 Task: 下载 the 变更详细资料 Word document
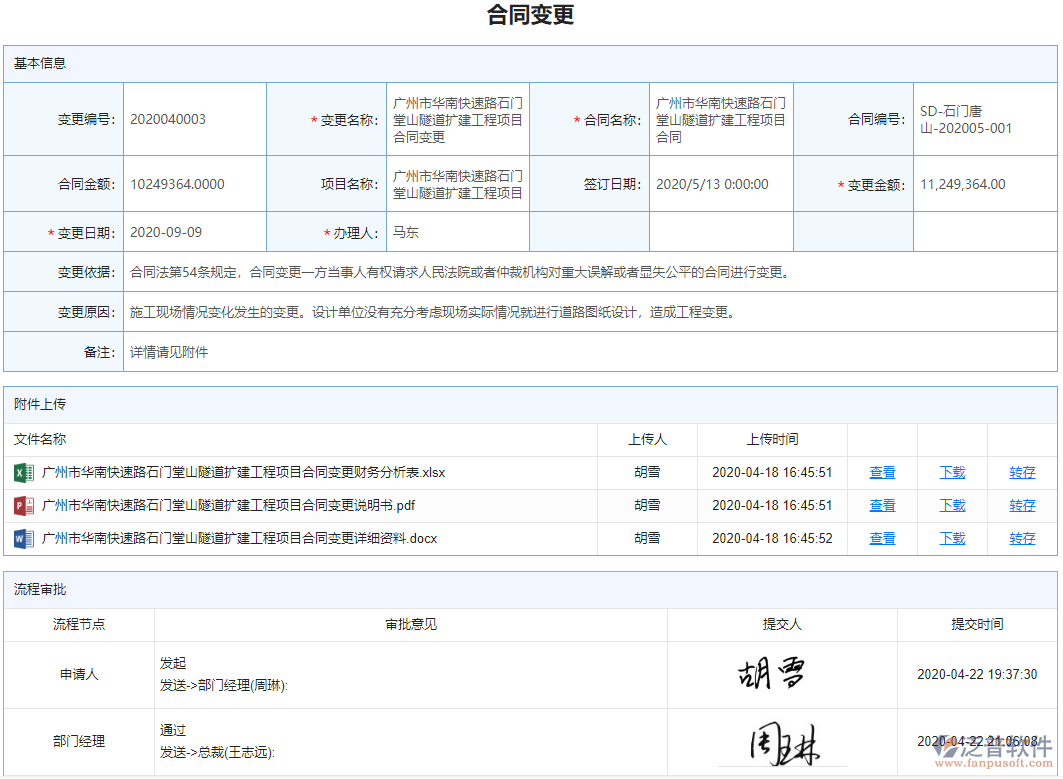click(951, 538)
